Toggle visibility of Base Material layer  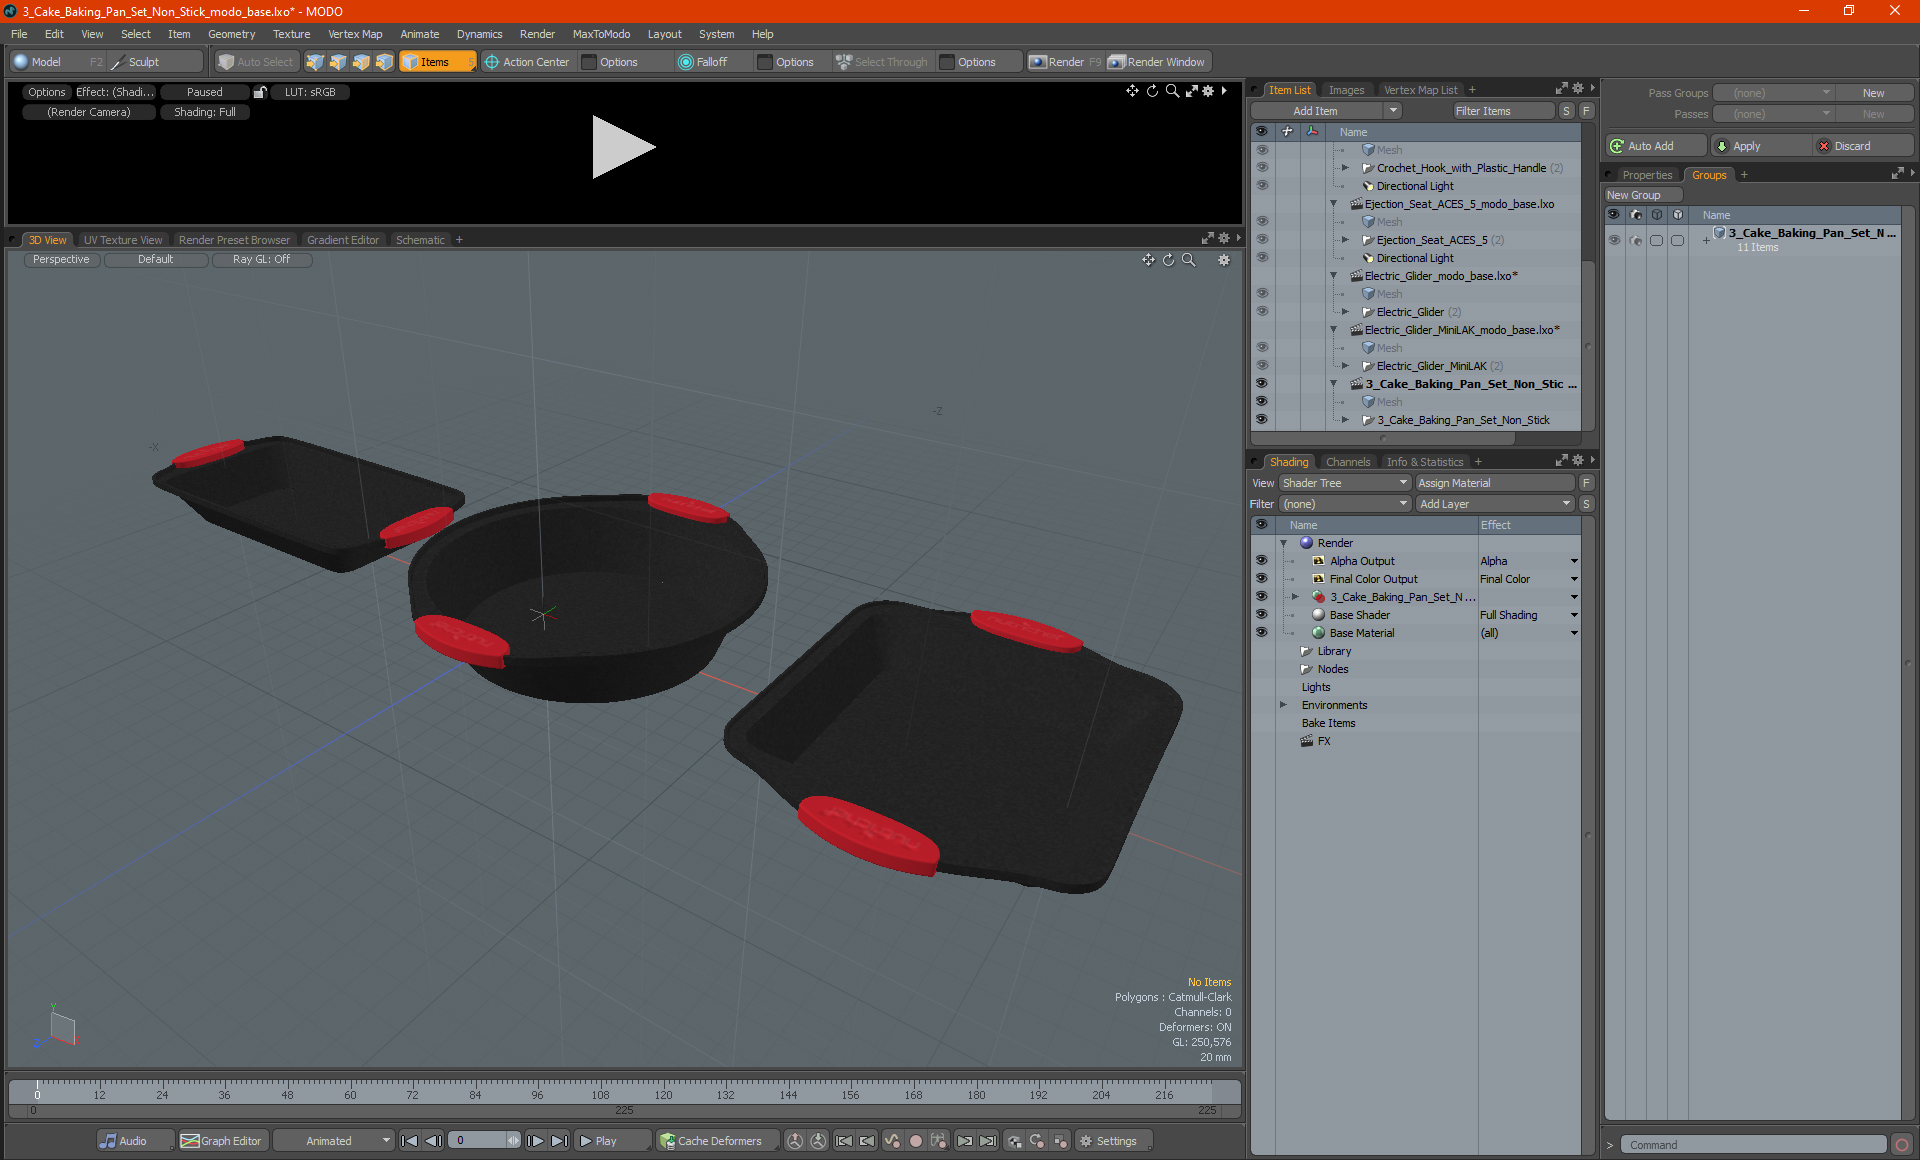click(x=1261, y=633)
